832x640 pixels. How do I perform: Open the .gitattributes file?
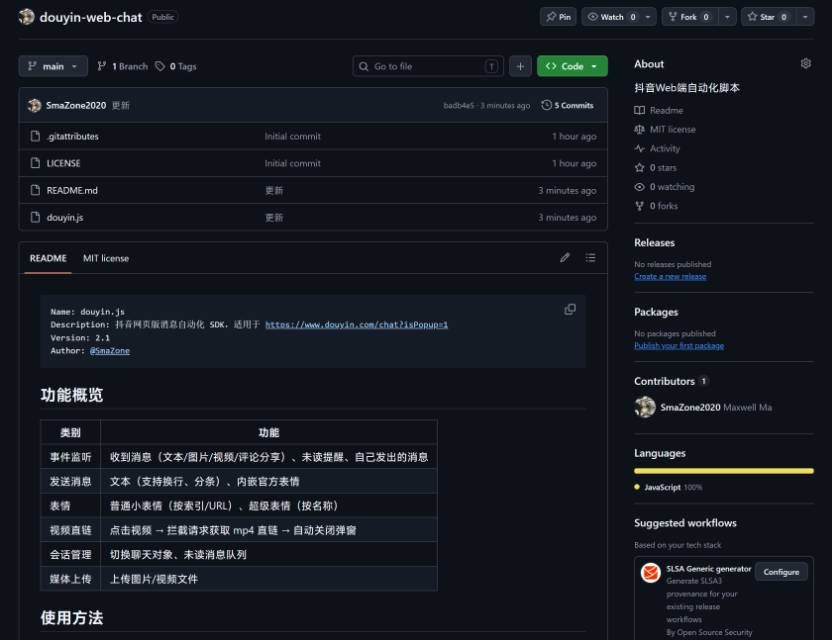point(73,136)
